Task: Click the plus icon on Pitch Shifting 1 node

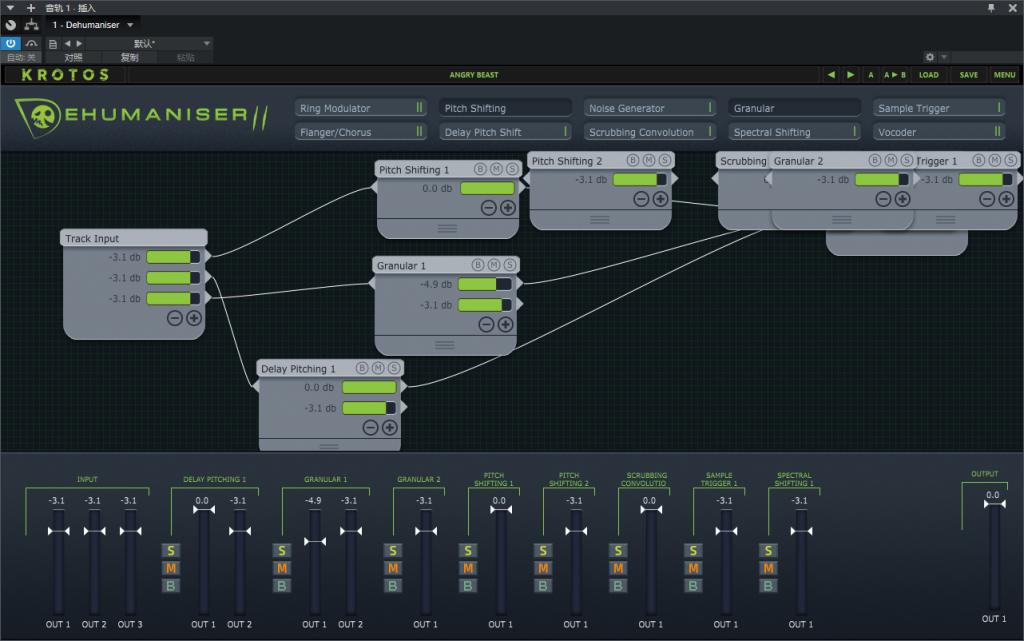Action: [x=507, y=208]
